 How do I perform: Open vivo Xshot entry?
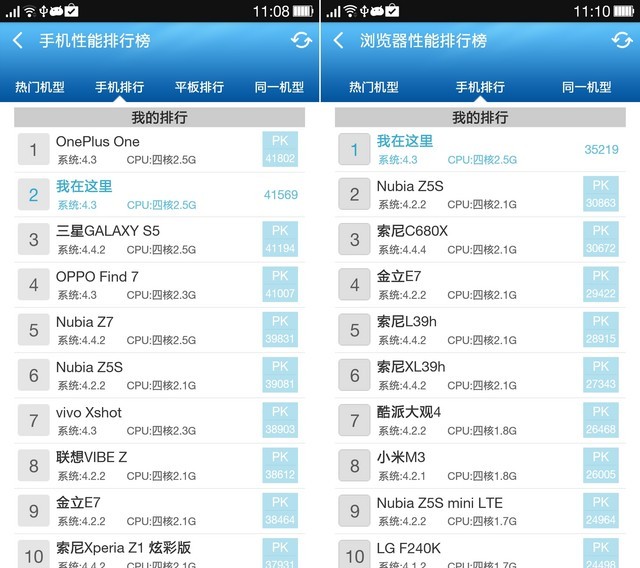[159, 421]
